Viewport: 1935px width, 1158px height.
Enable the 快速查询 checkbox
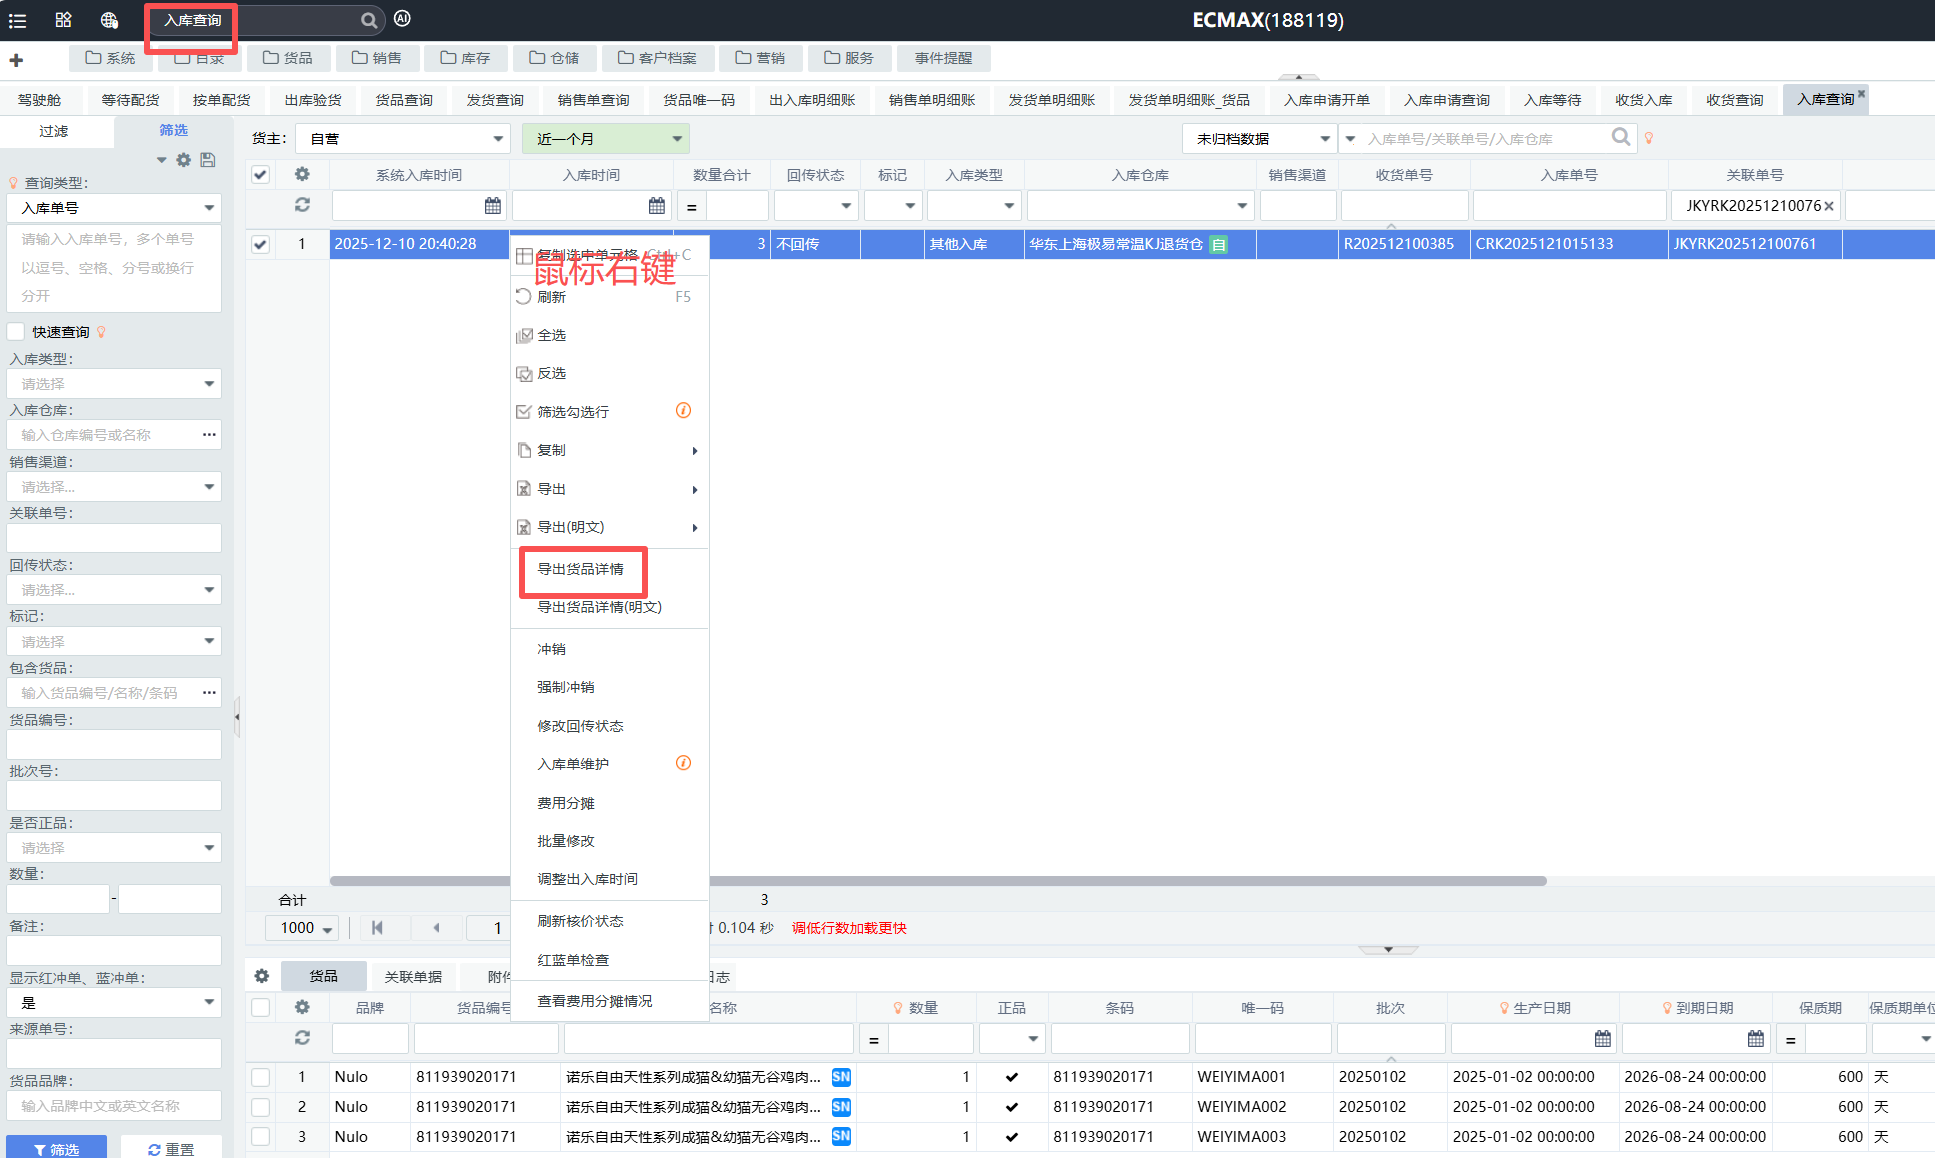click(x=16, y=332)
